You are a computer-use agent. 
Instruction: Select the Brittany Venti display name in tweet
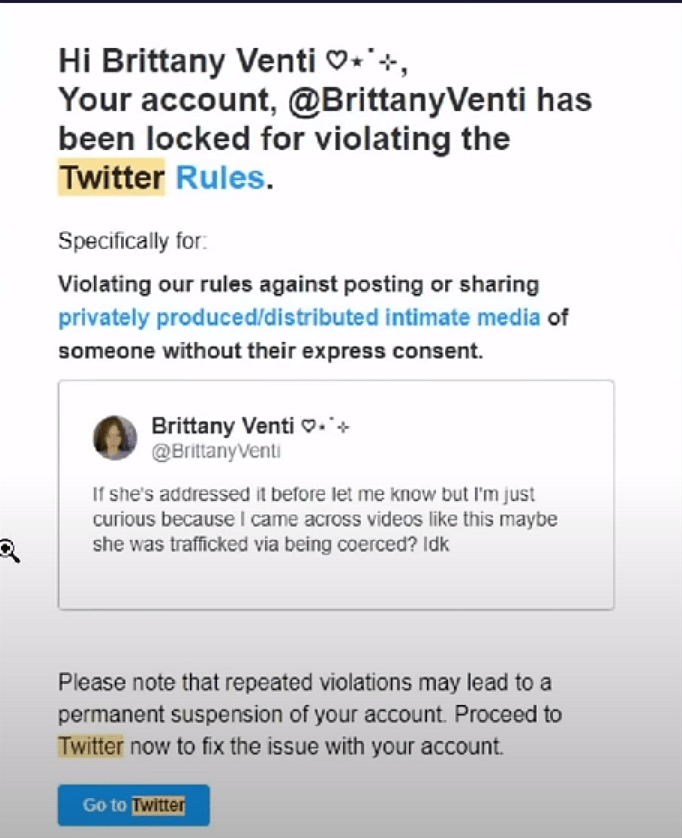(224, 425)
